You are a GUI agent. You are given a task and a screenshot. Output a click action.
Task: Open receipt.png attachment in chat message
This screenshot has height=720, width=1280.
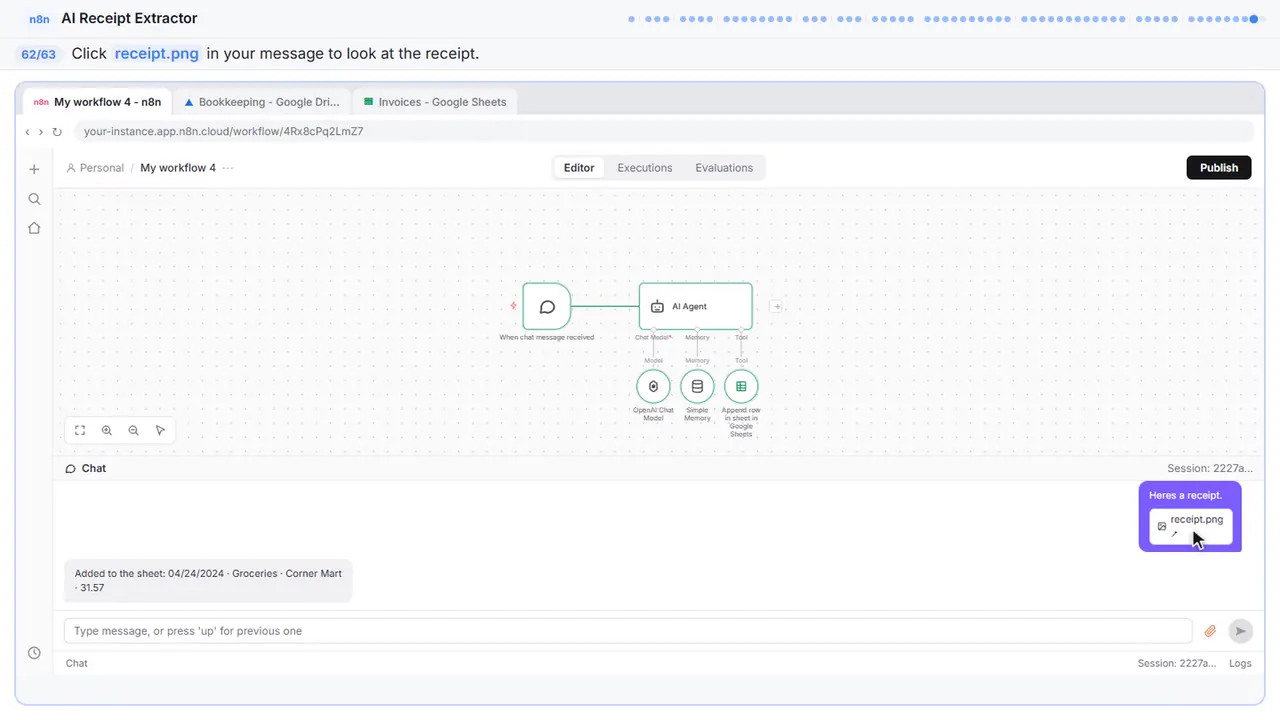click(x=1190, y=525)
